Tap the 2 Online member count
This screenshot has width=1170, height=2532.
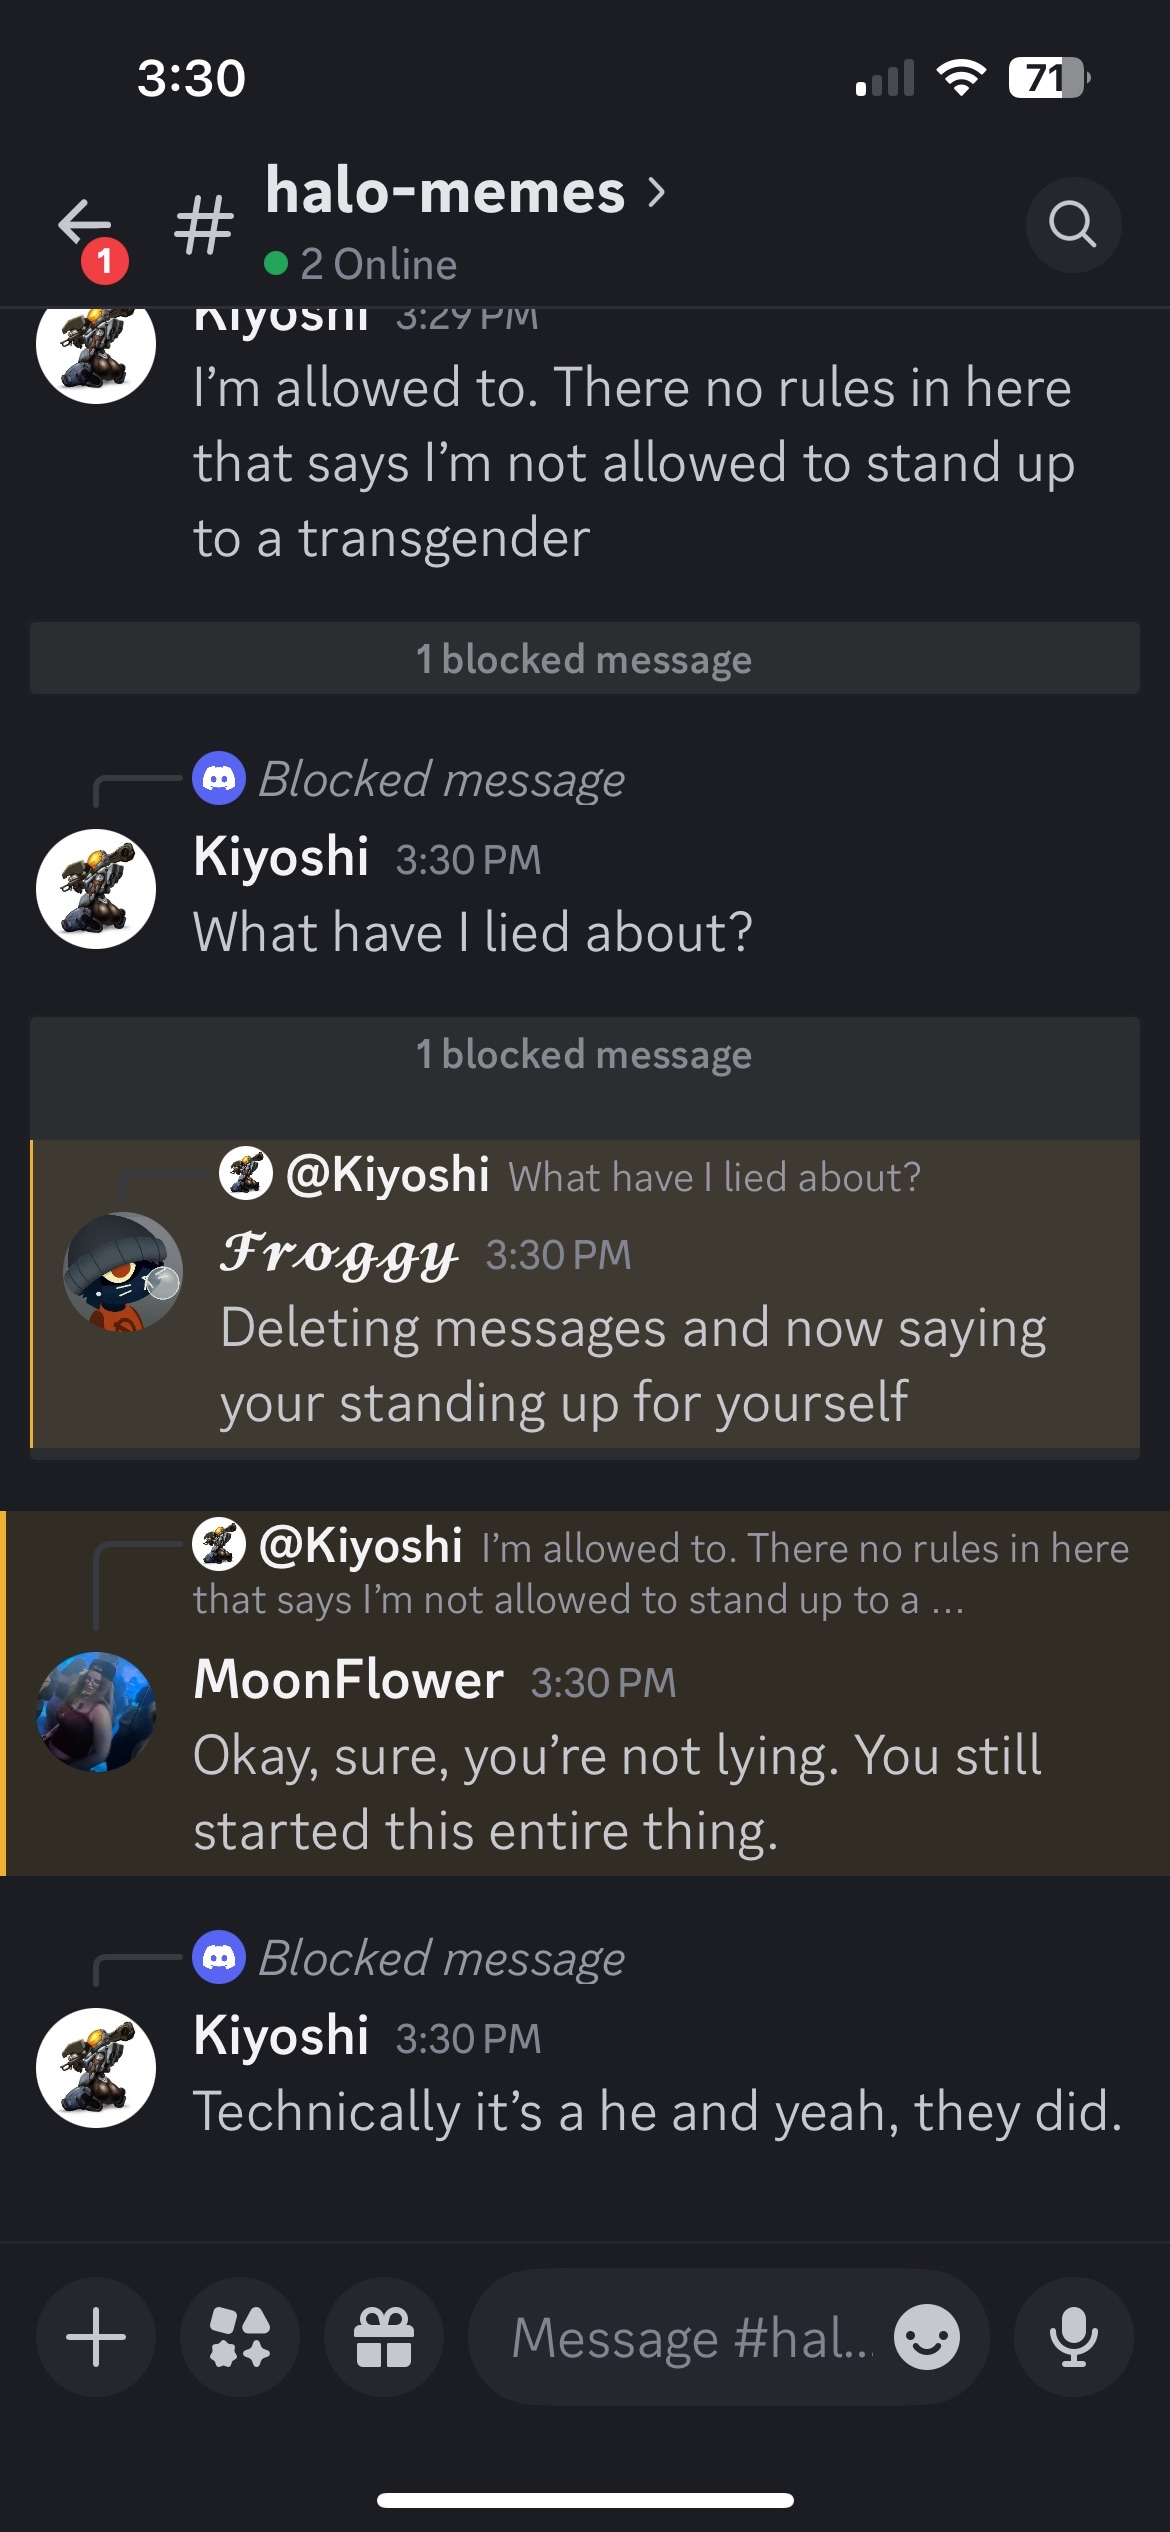[378, 265]
